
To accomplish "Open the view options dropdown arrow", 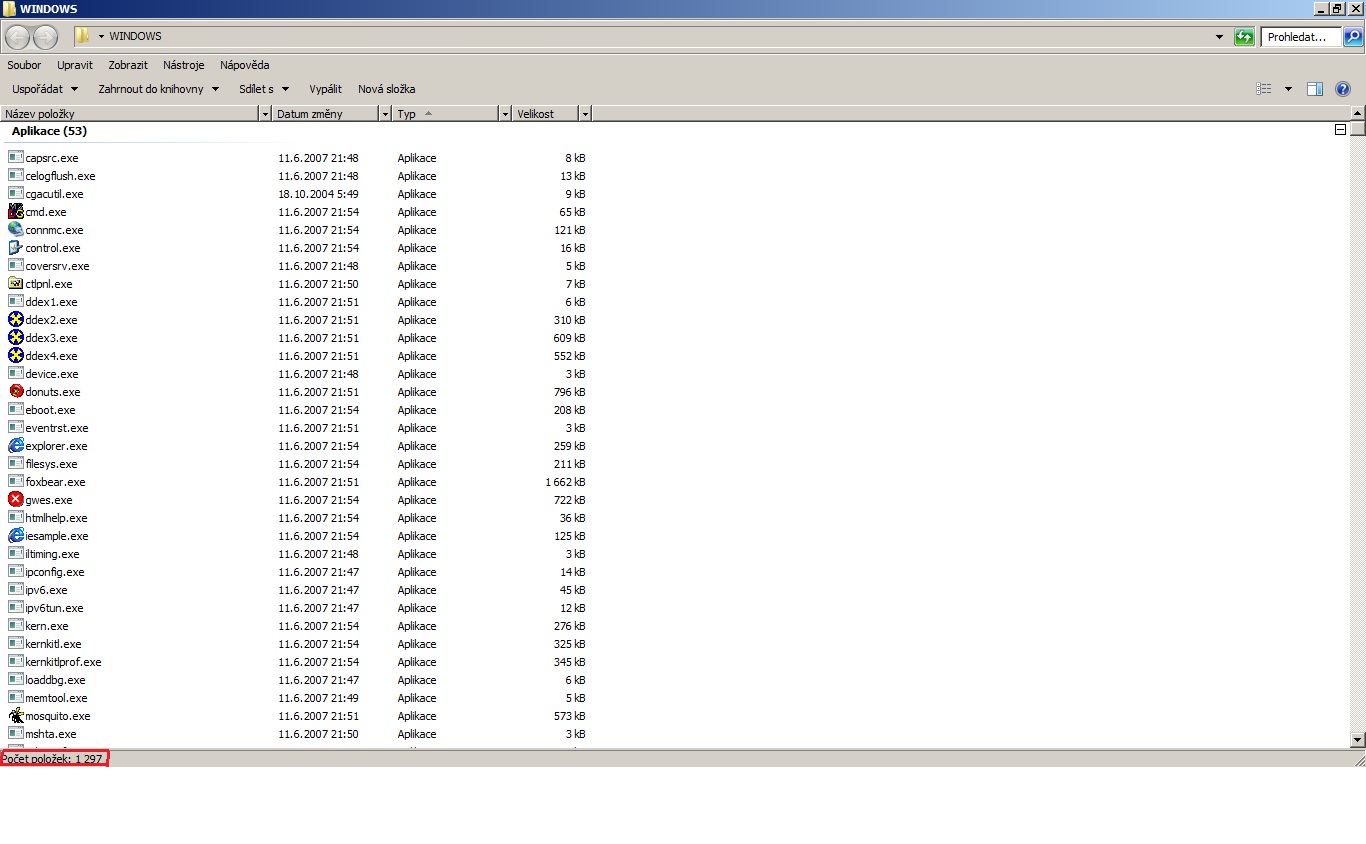I will [1288, 89].
